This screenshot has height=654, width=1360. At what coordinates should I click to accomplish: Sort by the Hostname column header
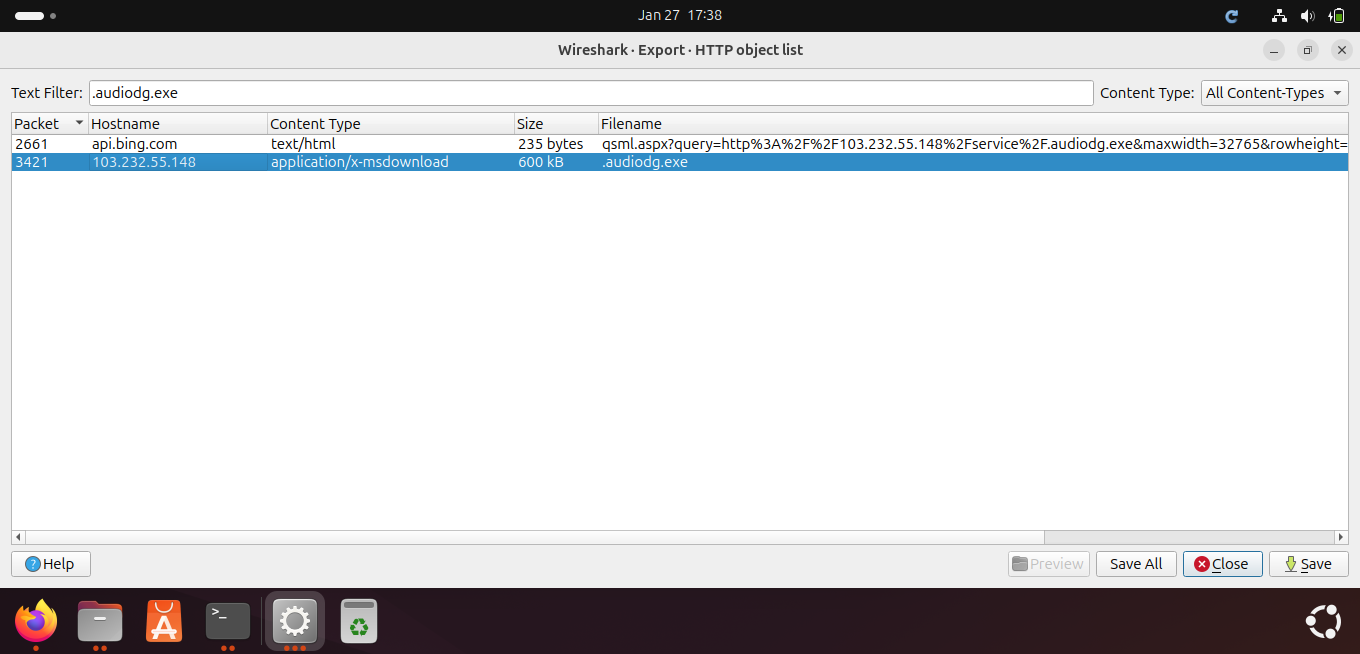coord(177,124)
